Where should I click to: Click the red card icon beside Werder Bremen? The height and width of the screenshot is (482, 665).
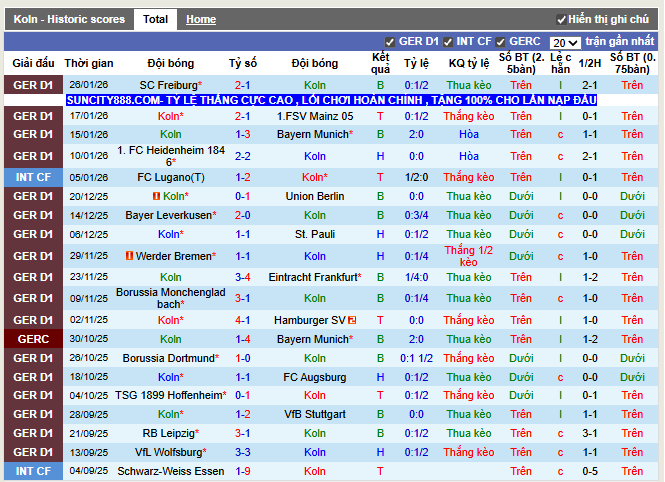pyautogui.click(x=129, y=256)
